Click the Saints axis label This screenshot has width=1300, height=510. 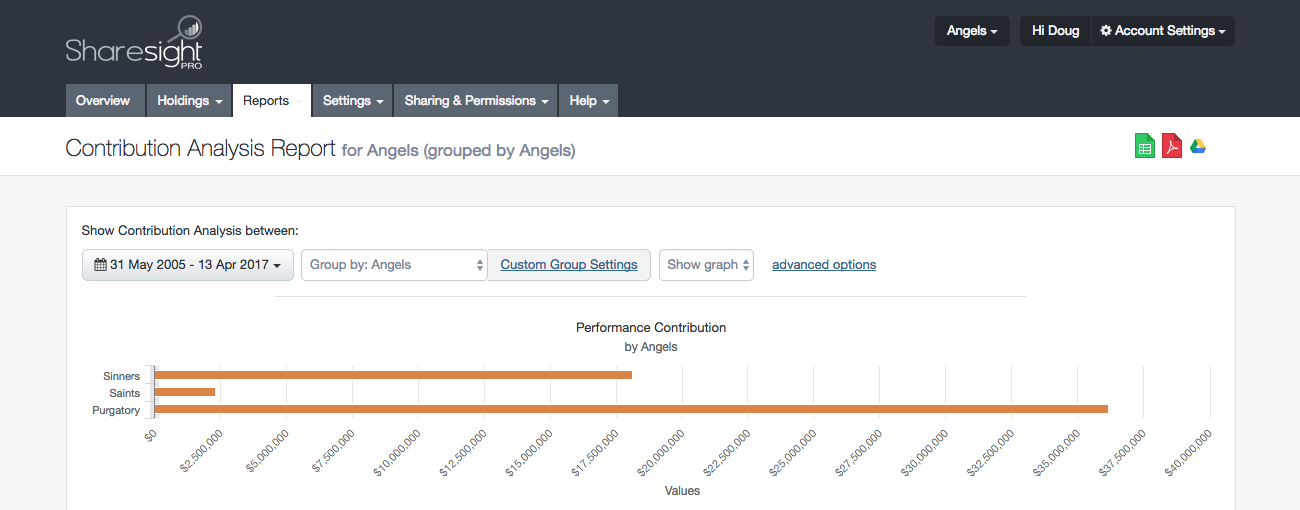[125, 393]
